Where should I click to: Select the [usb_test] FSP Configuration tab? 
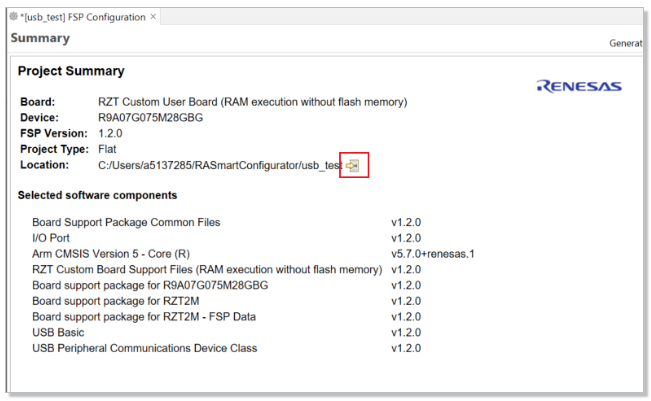pyautogui.click(x=83, y=17)
